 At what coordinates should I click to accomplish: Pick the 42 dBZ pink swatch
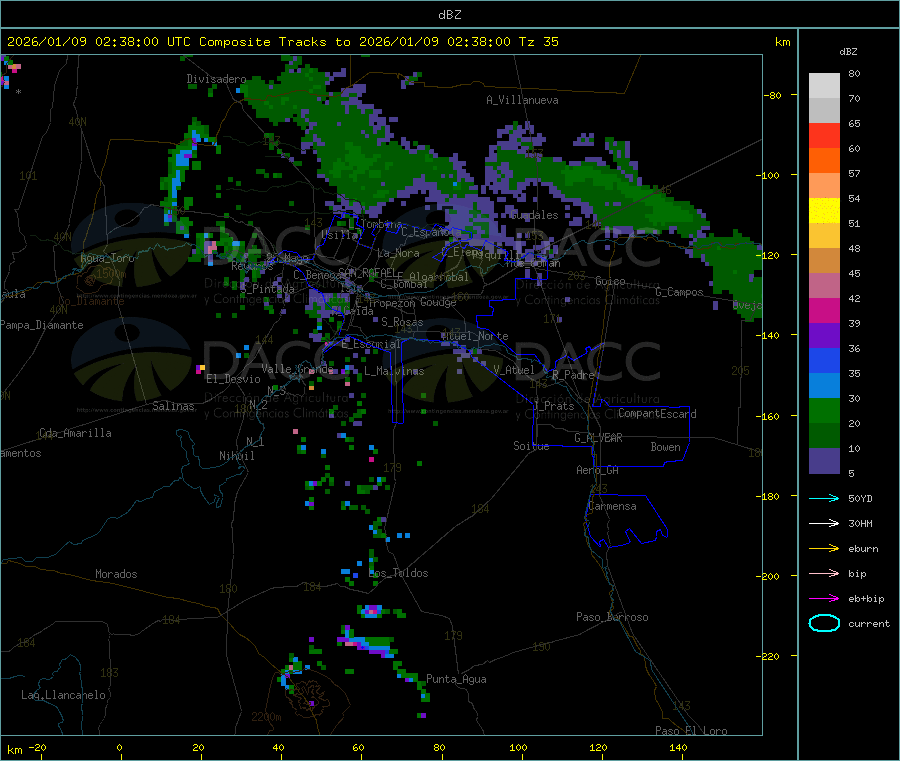click(824, 286)
